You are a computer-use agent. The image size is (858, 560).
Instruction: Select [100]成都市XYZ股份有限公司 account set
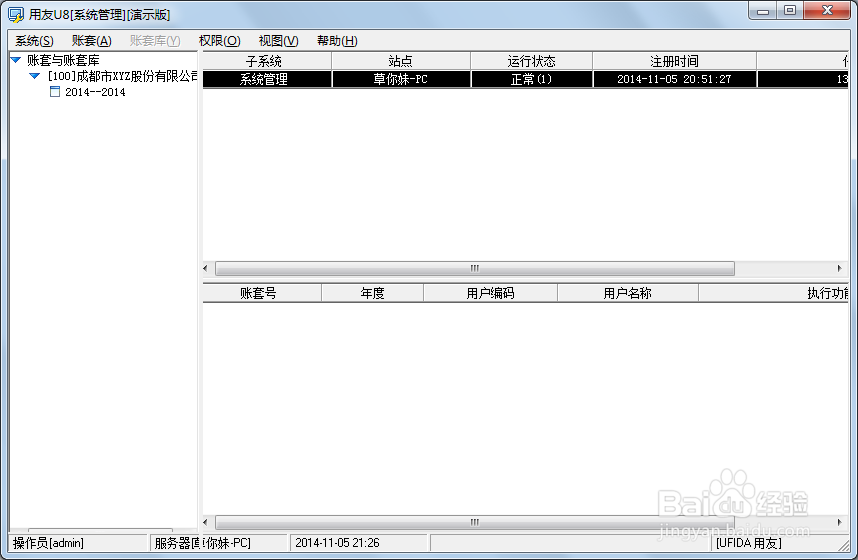point(123,76)
